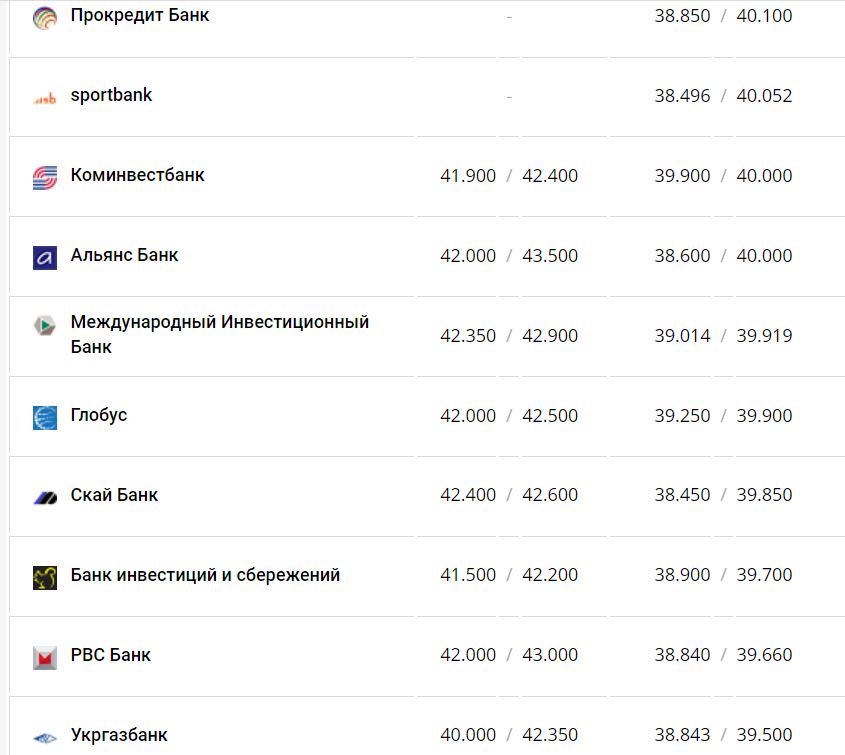
Task: Click the РВС Банк logo icon
Action: point(45,657)
